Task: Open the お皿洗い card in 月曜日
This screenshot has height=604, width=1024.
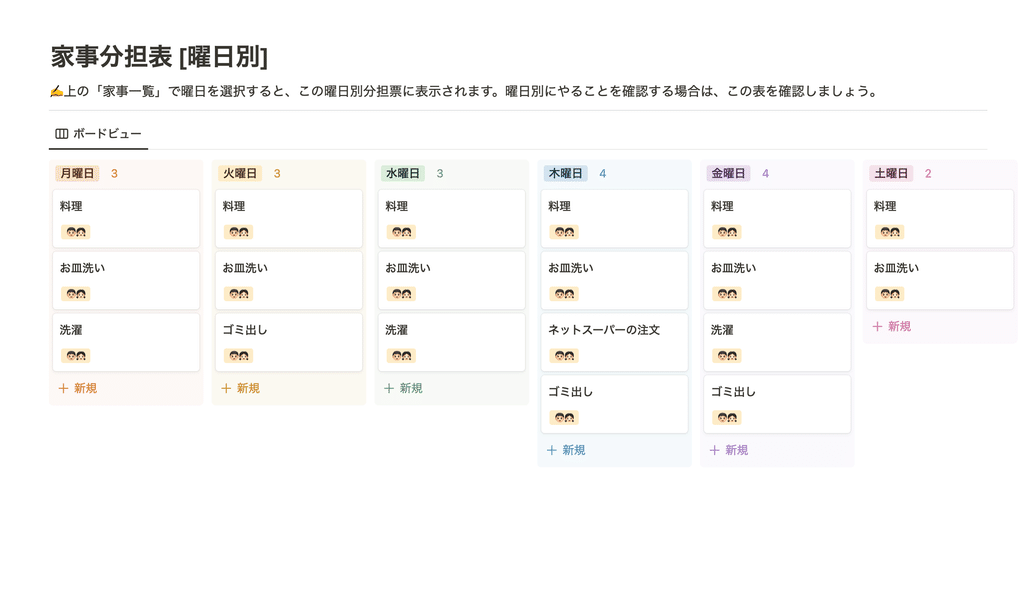Action: tap(126, 281)
